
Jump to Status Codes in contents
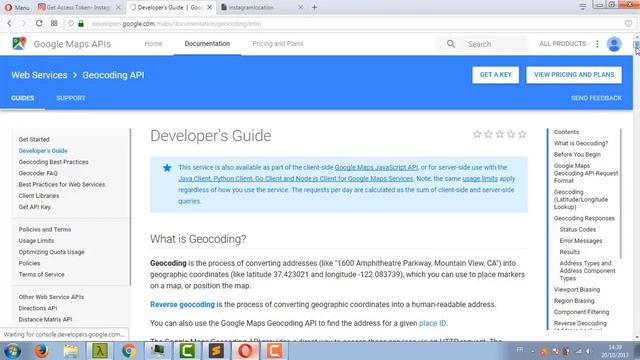[x=578, y=229]
